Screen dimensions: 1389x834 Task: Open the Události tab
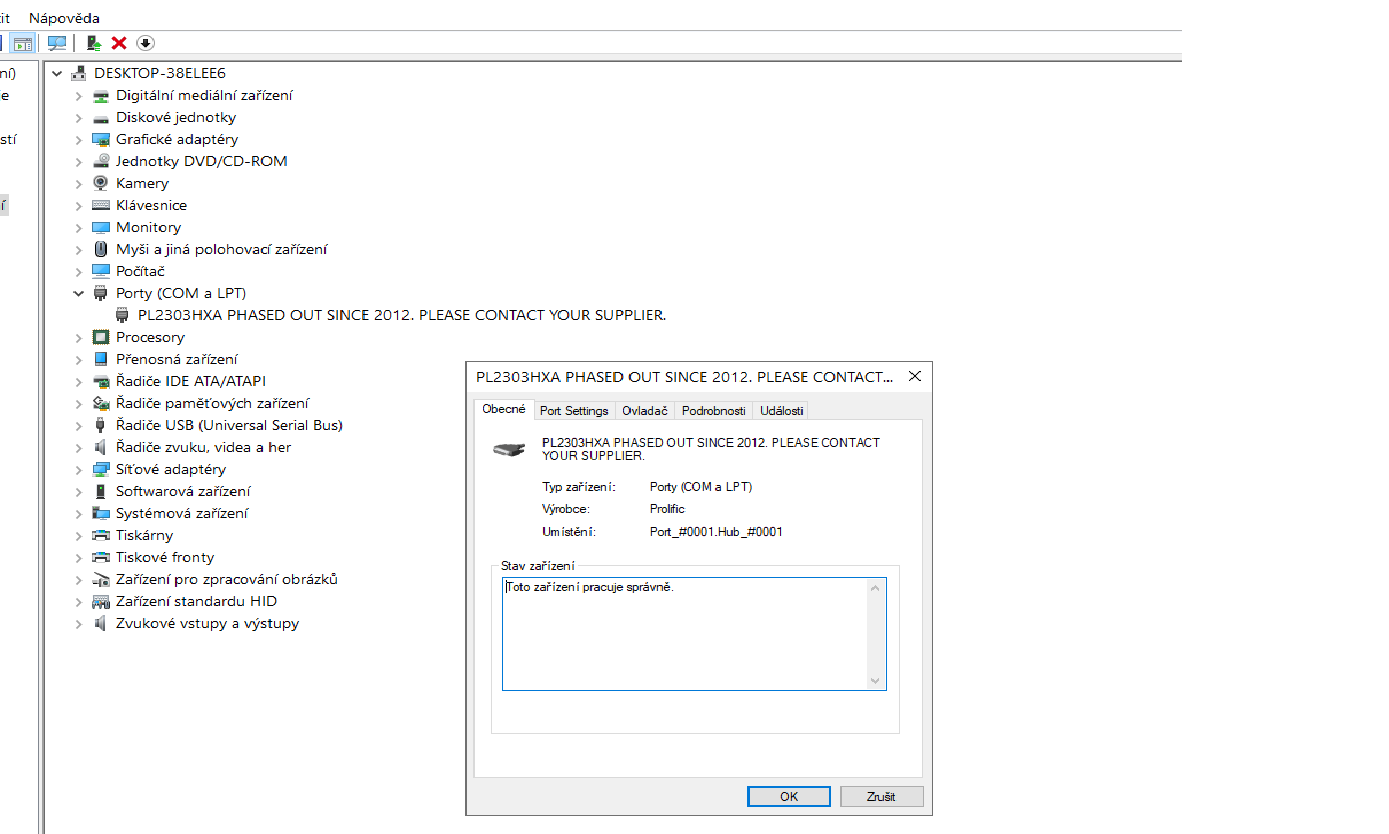pyautogui.click(x=780, y=411)
